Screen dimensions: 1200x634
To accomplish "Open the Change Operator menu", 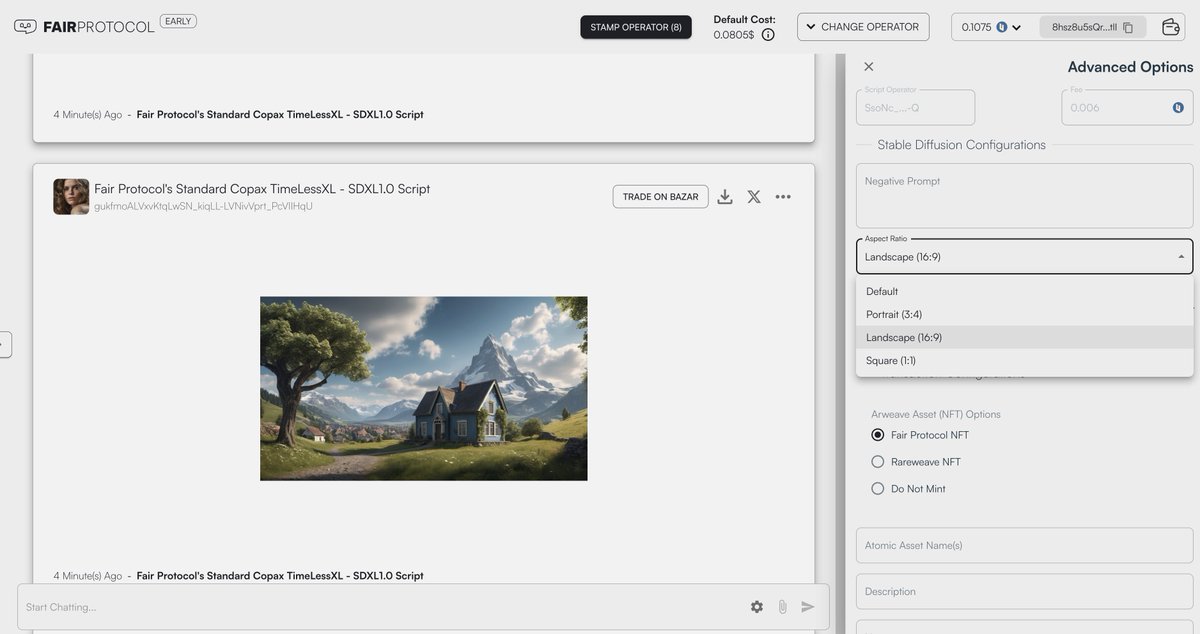I will coord(863,25).
